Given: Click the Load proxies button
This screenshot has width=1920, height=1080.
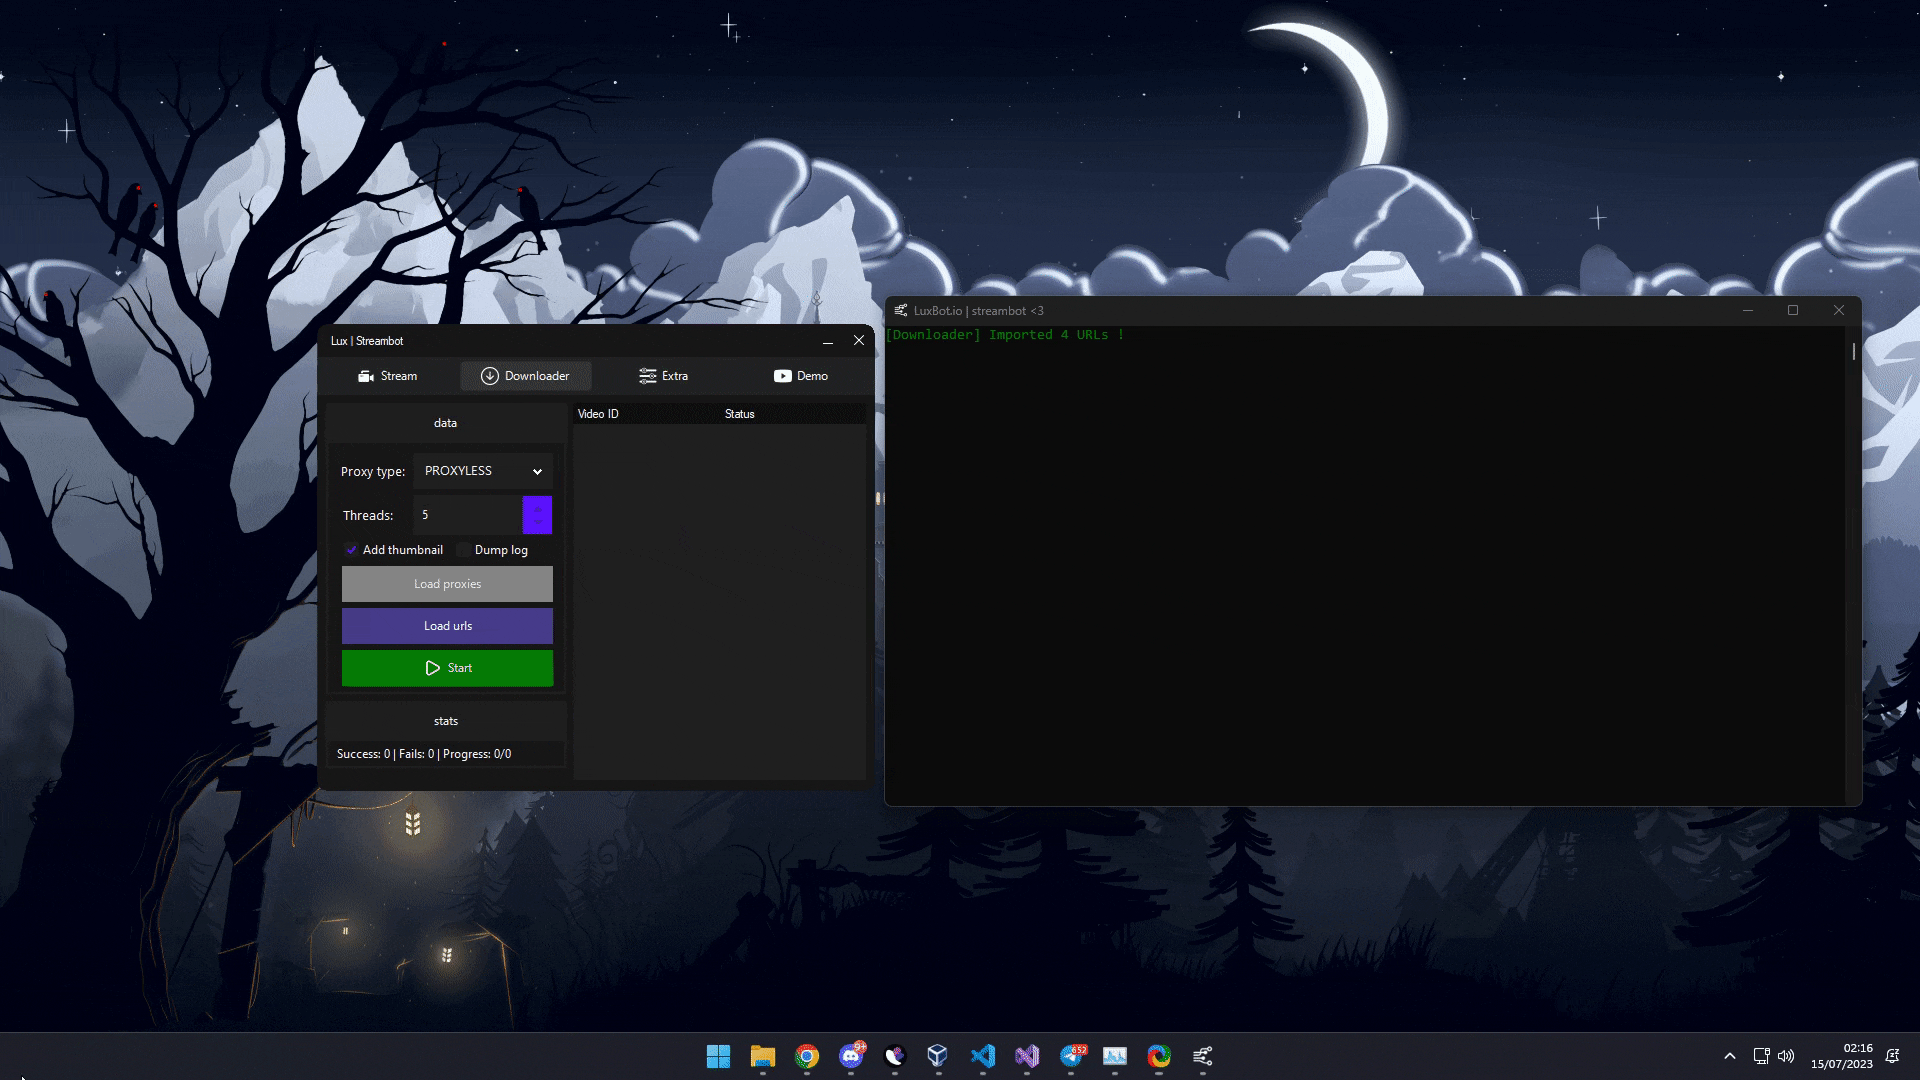Looking at the screenshot, I should [447, 584].
